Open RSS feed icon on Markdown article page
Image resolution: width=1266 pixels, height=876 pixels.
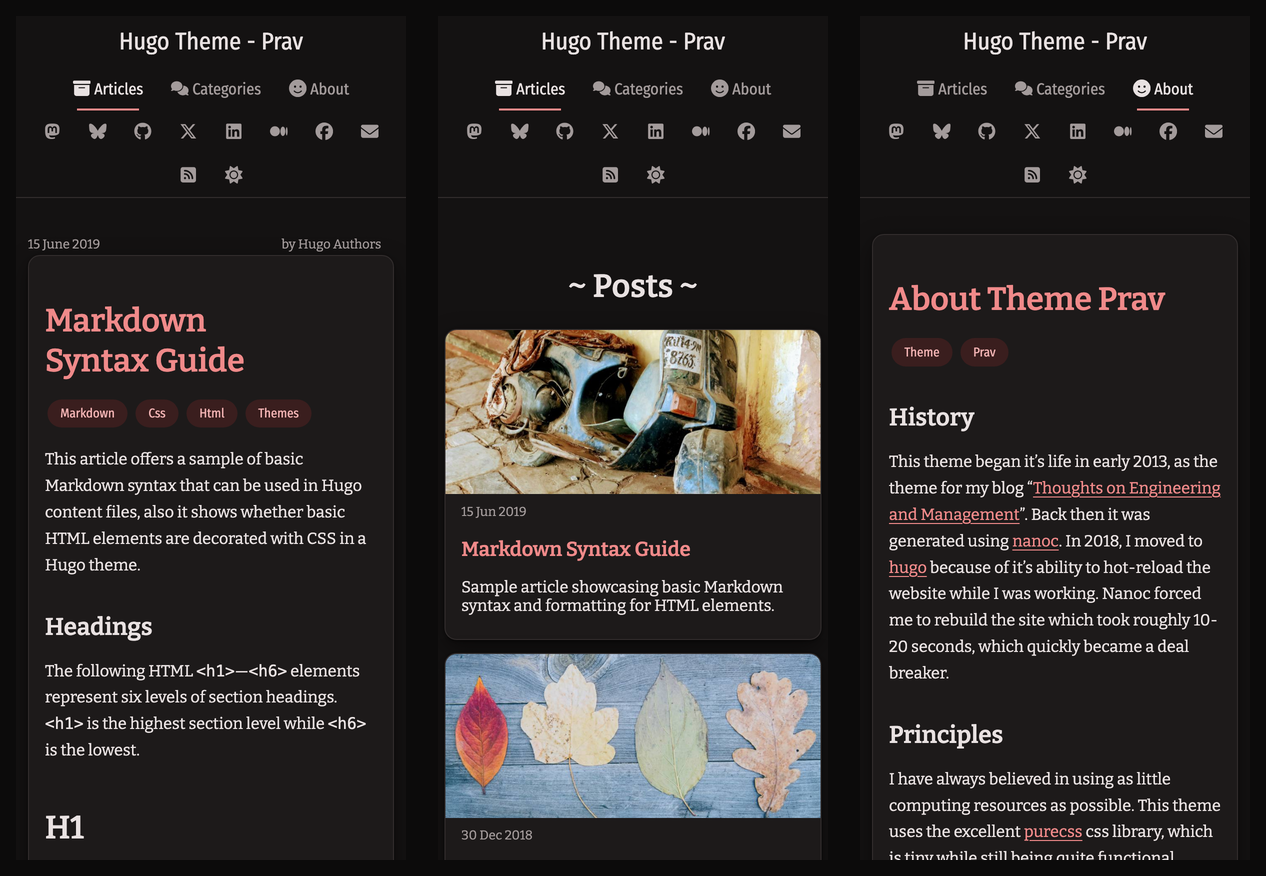pos(188,175)
